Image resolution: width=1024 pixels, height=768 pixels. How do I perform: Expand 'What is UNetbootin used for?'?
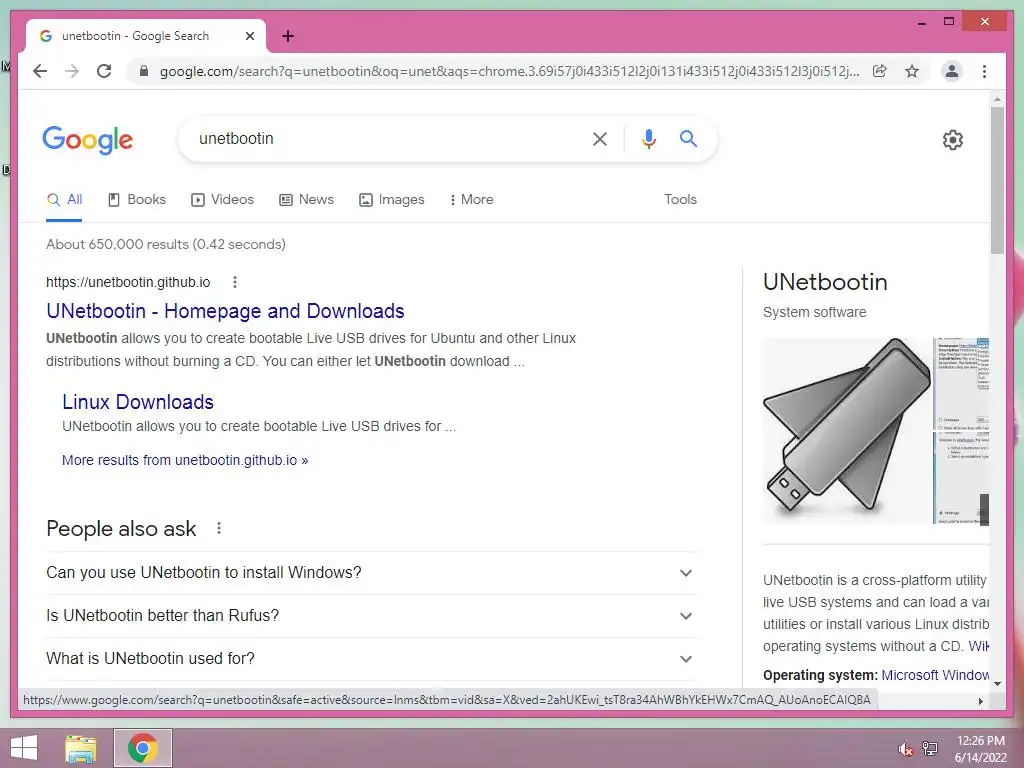[x=372, y=659]
